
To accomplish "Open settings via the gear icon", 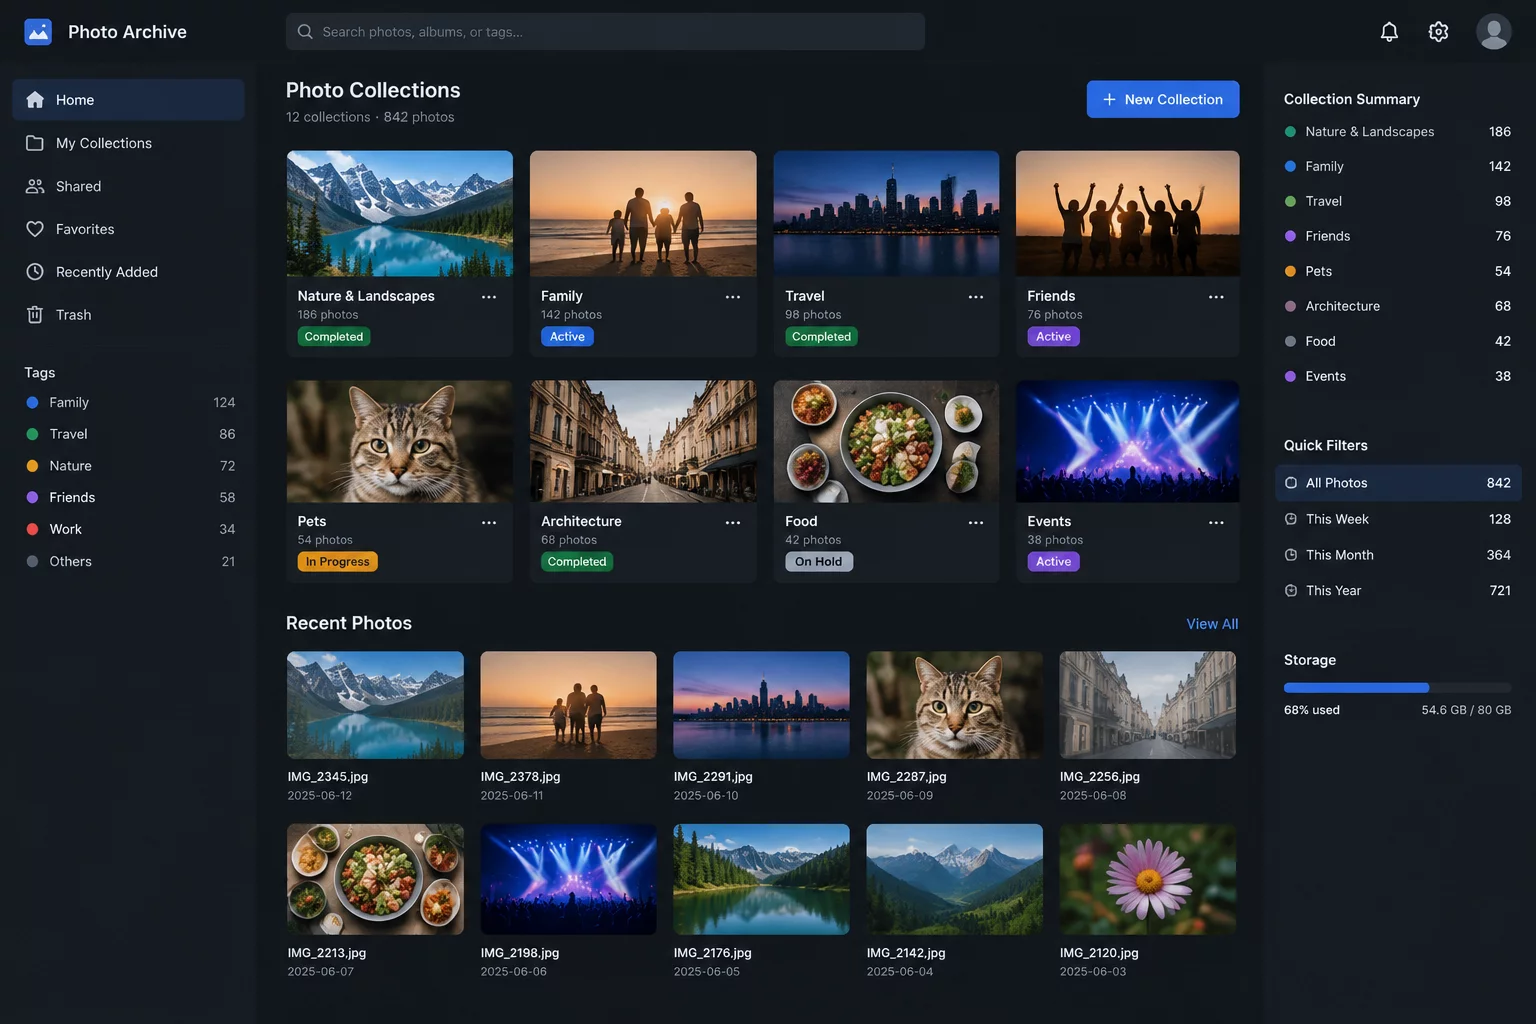I will [1438, 32].
